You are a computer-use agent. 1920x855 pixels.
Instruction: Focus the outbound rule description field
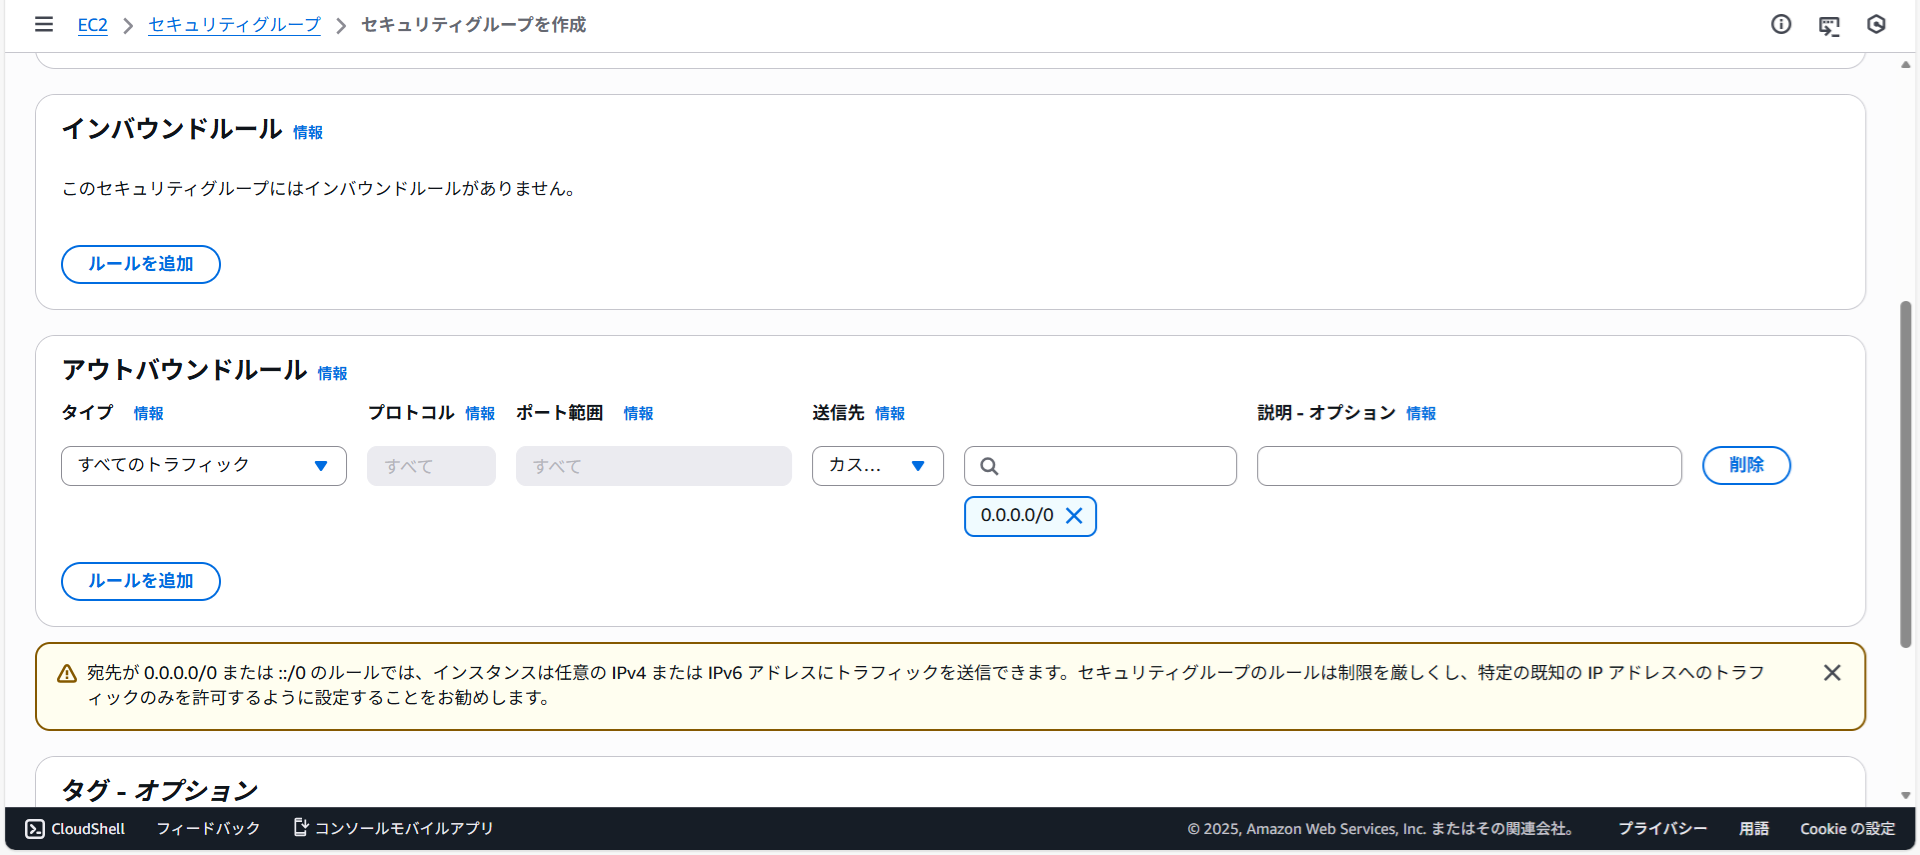pyautogui.click(x=1468, y=466)
